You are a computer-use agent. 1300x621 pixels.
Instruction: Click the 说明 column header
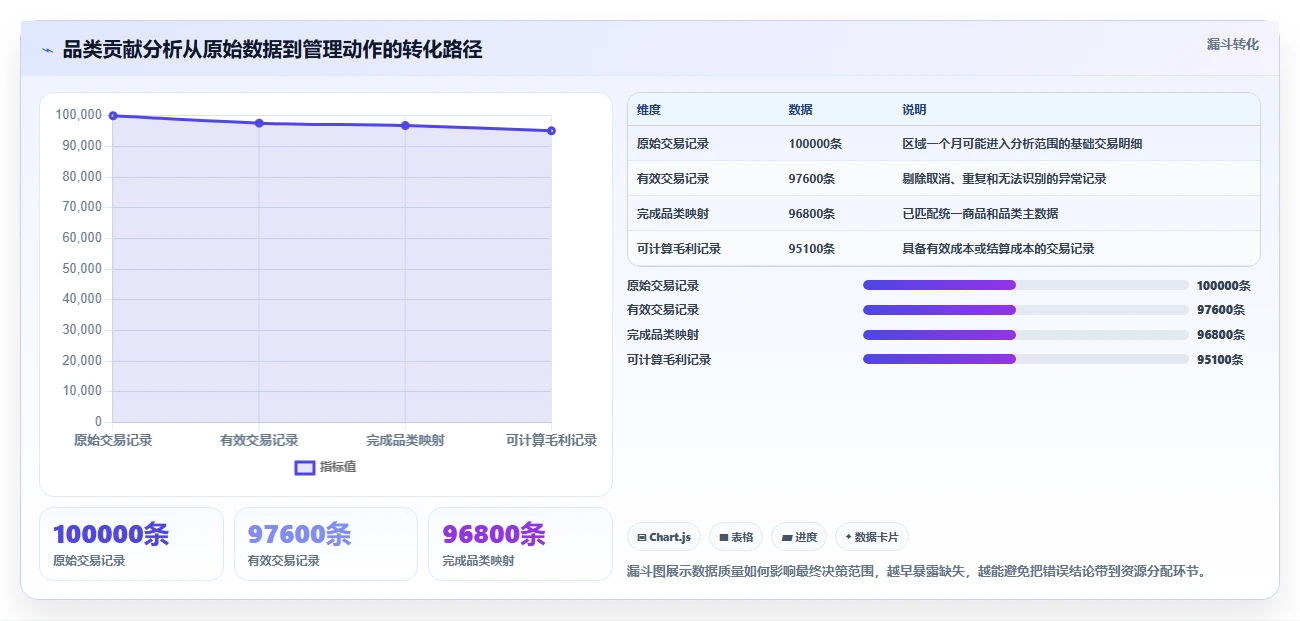click(x=914, y=110)
